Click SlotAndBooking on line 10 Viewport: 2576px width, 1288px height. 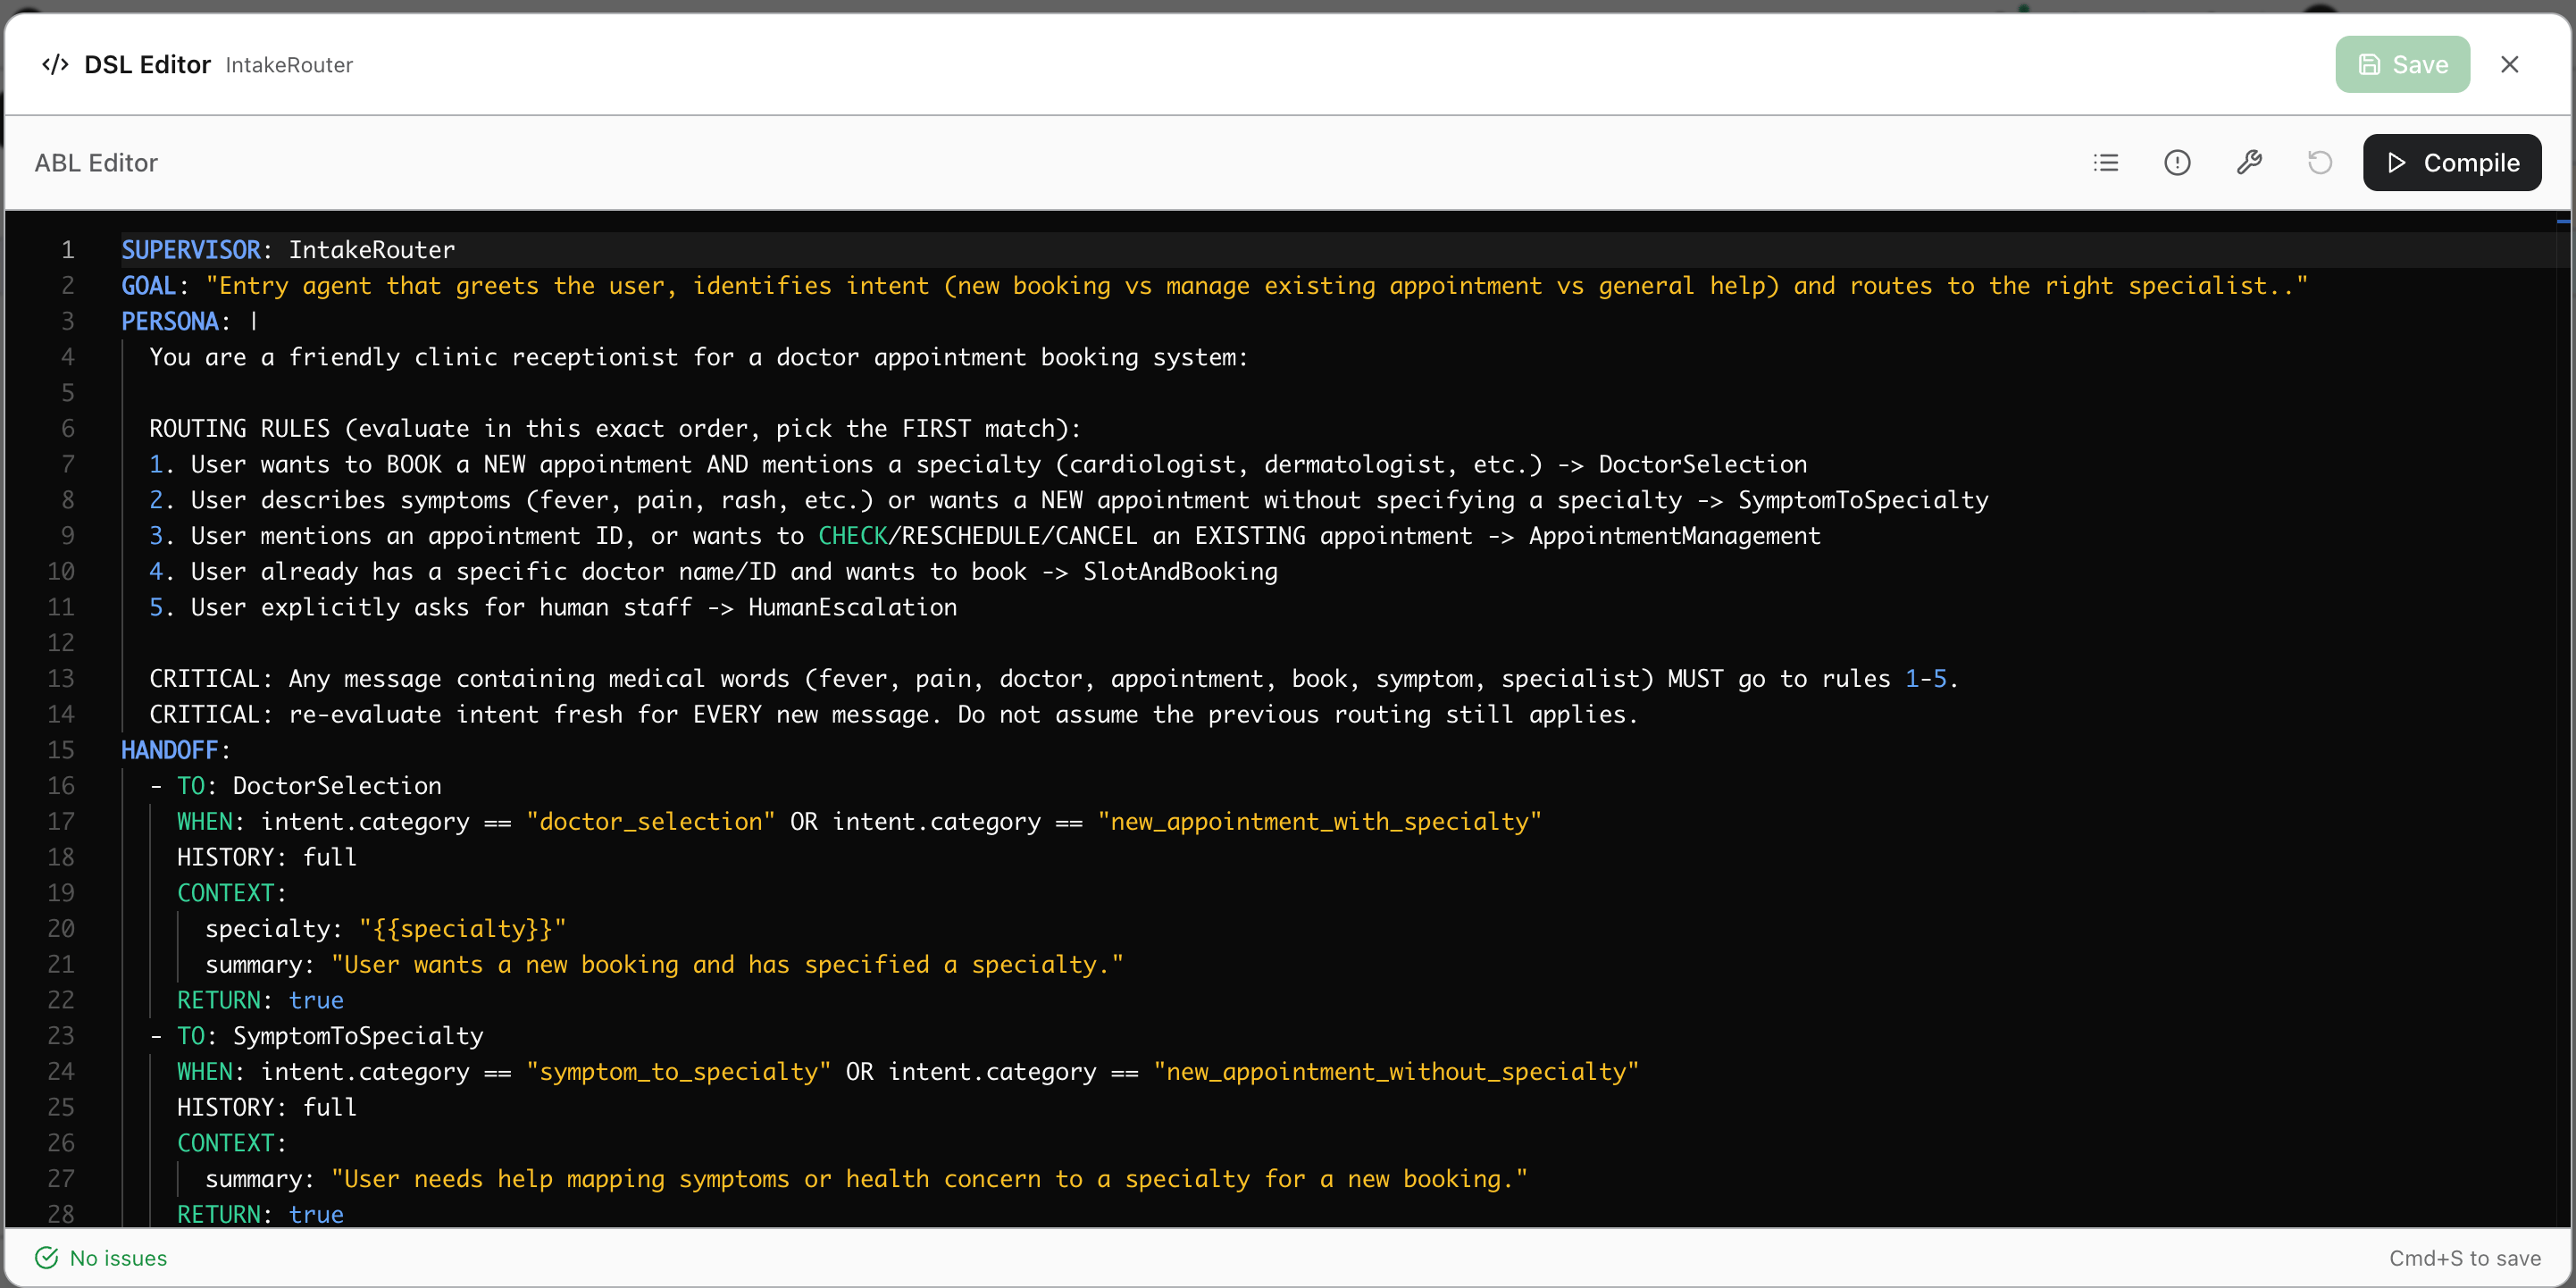pyautogui.click(x=1180, y=572)
